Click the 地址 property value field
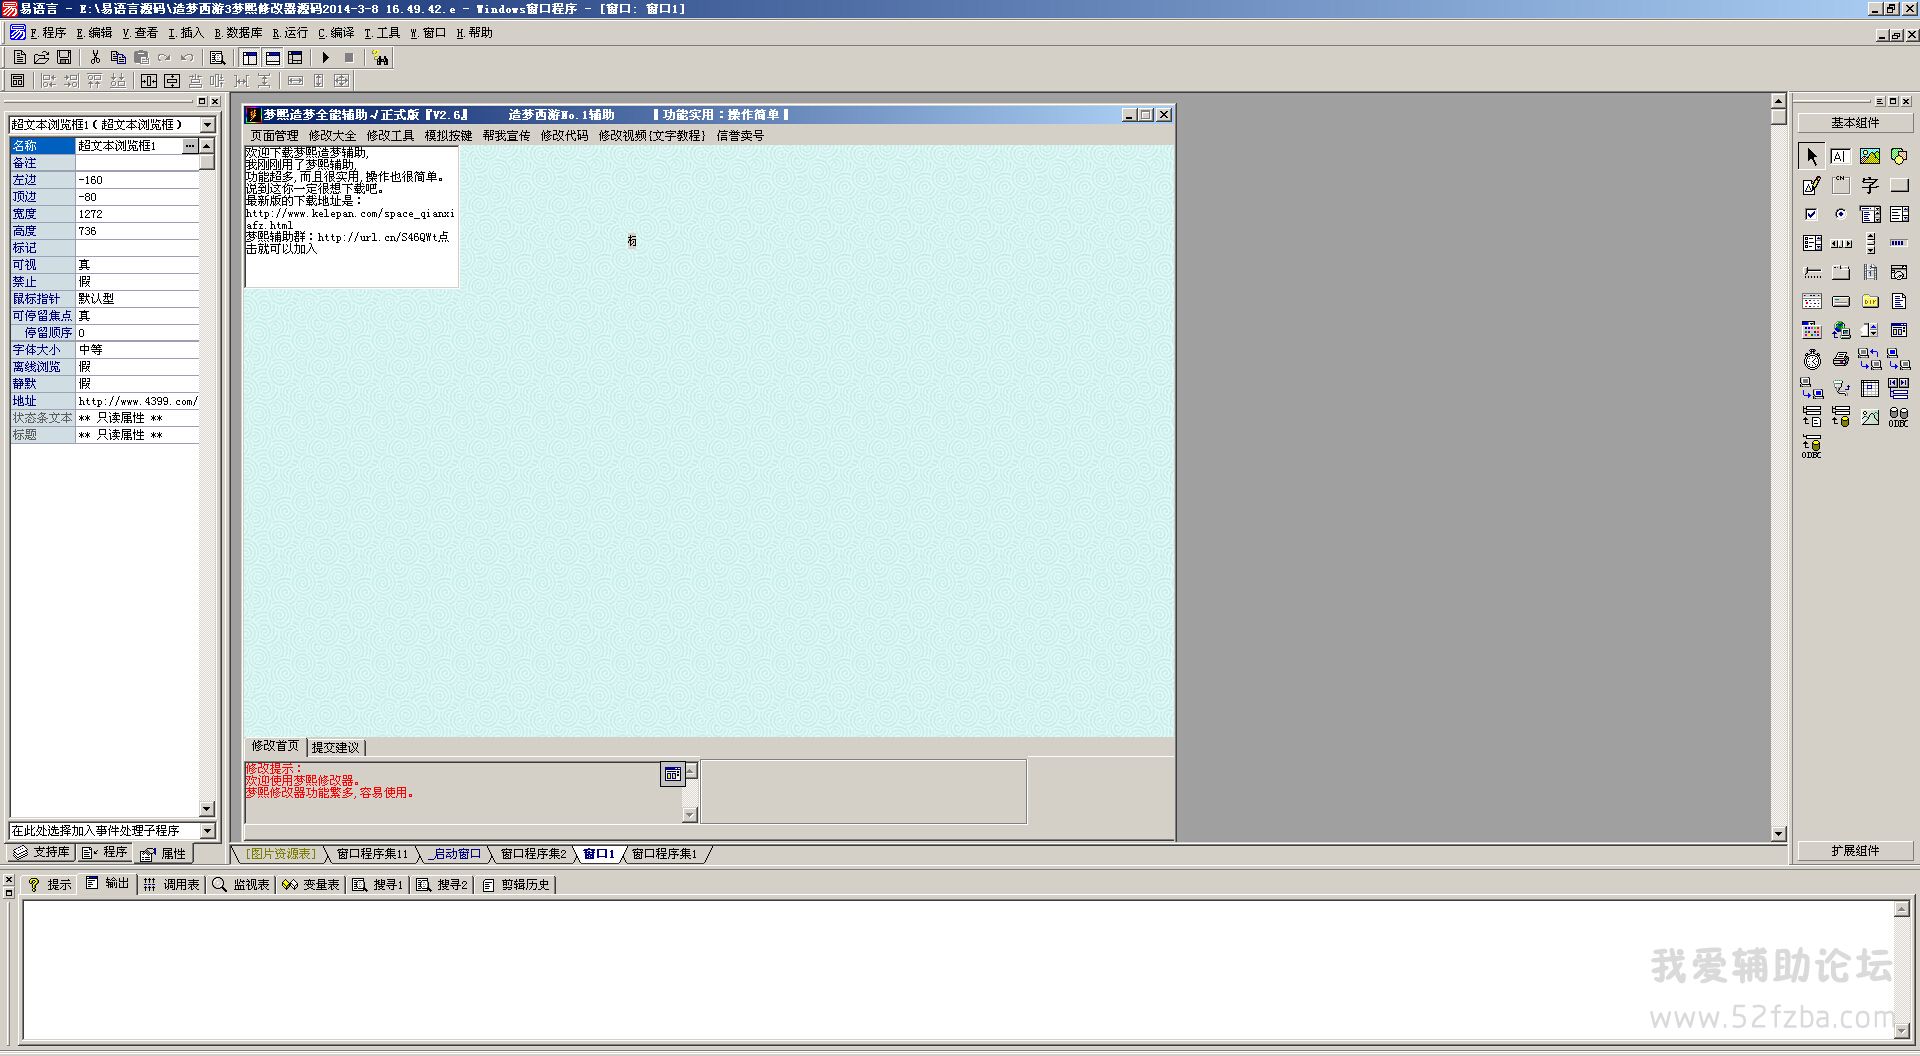Screen dimensions: 1920x1056 coord(137,401)
